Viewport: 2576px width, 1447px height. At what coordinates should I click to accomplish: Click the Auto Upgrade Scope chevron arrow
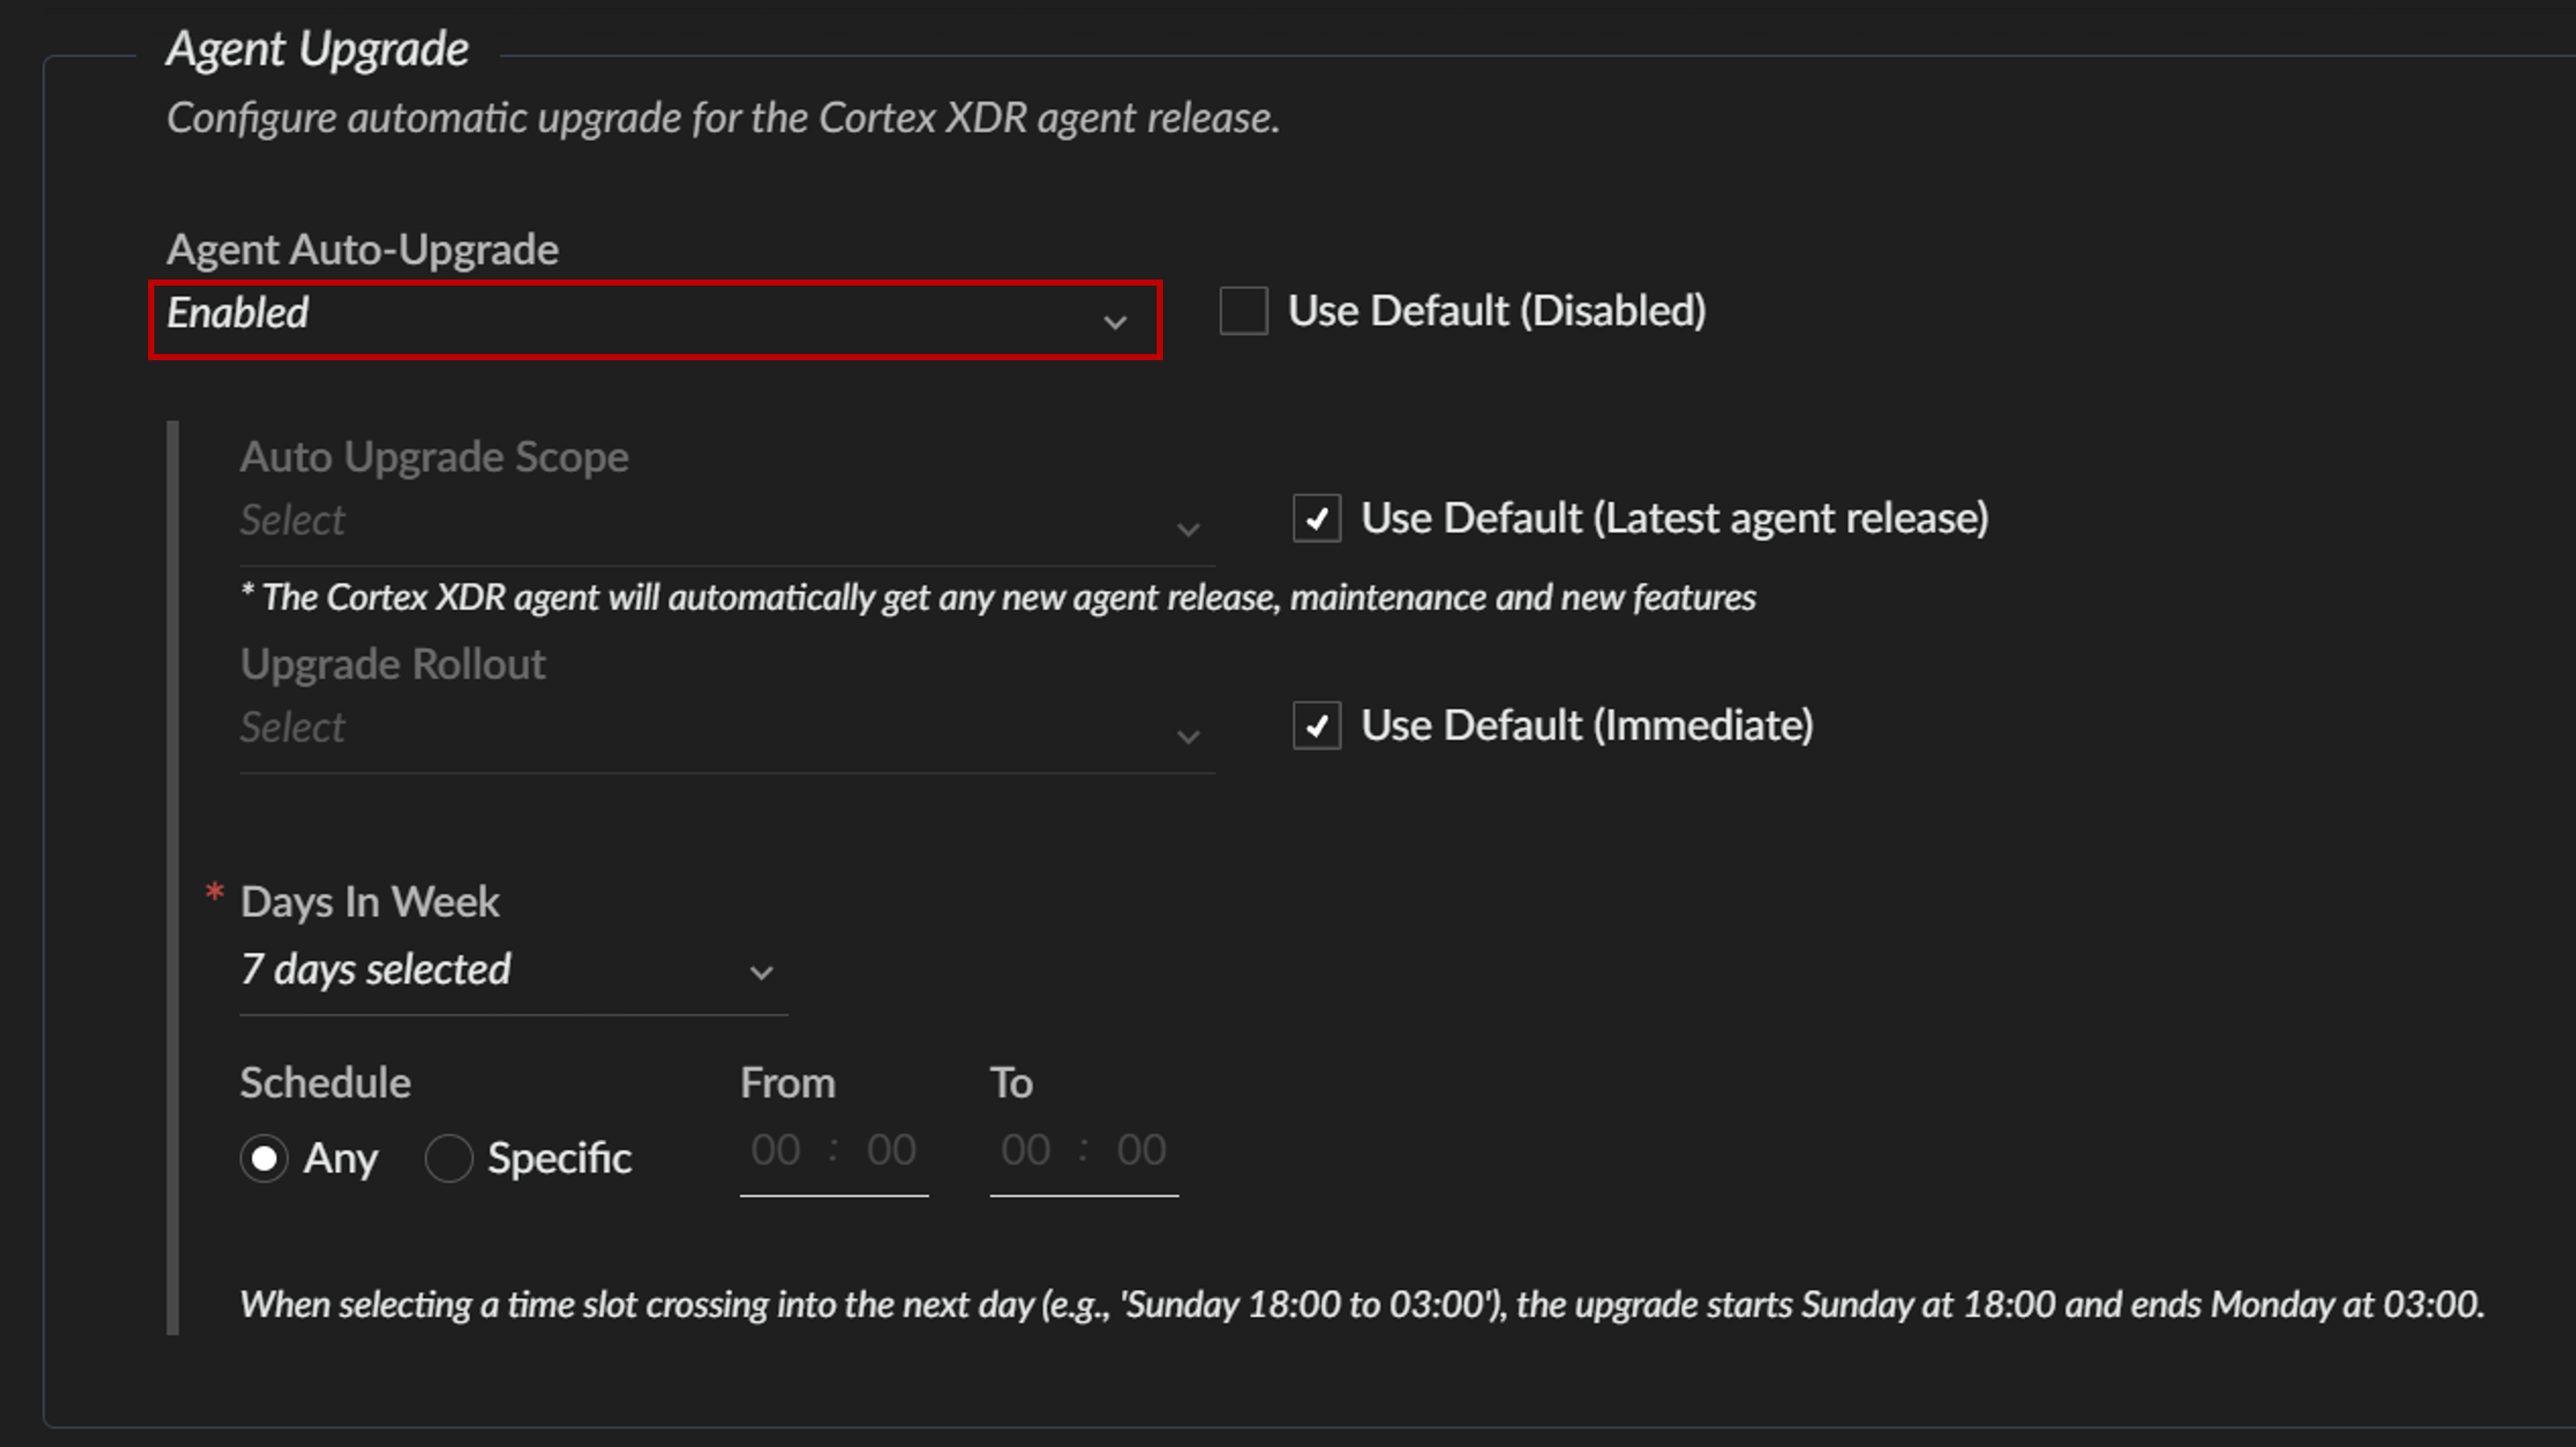pyautogui.click(x=1188, y=529)
